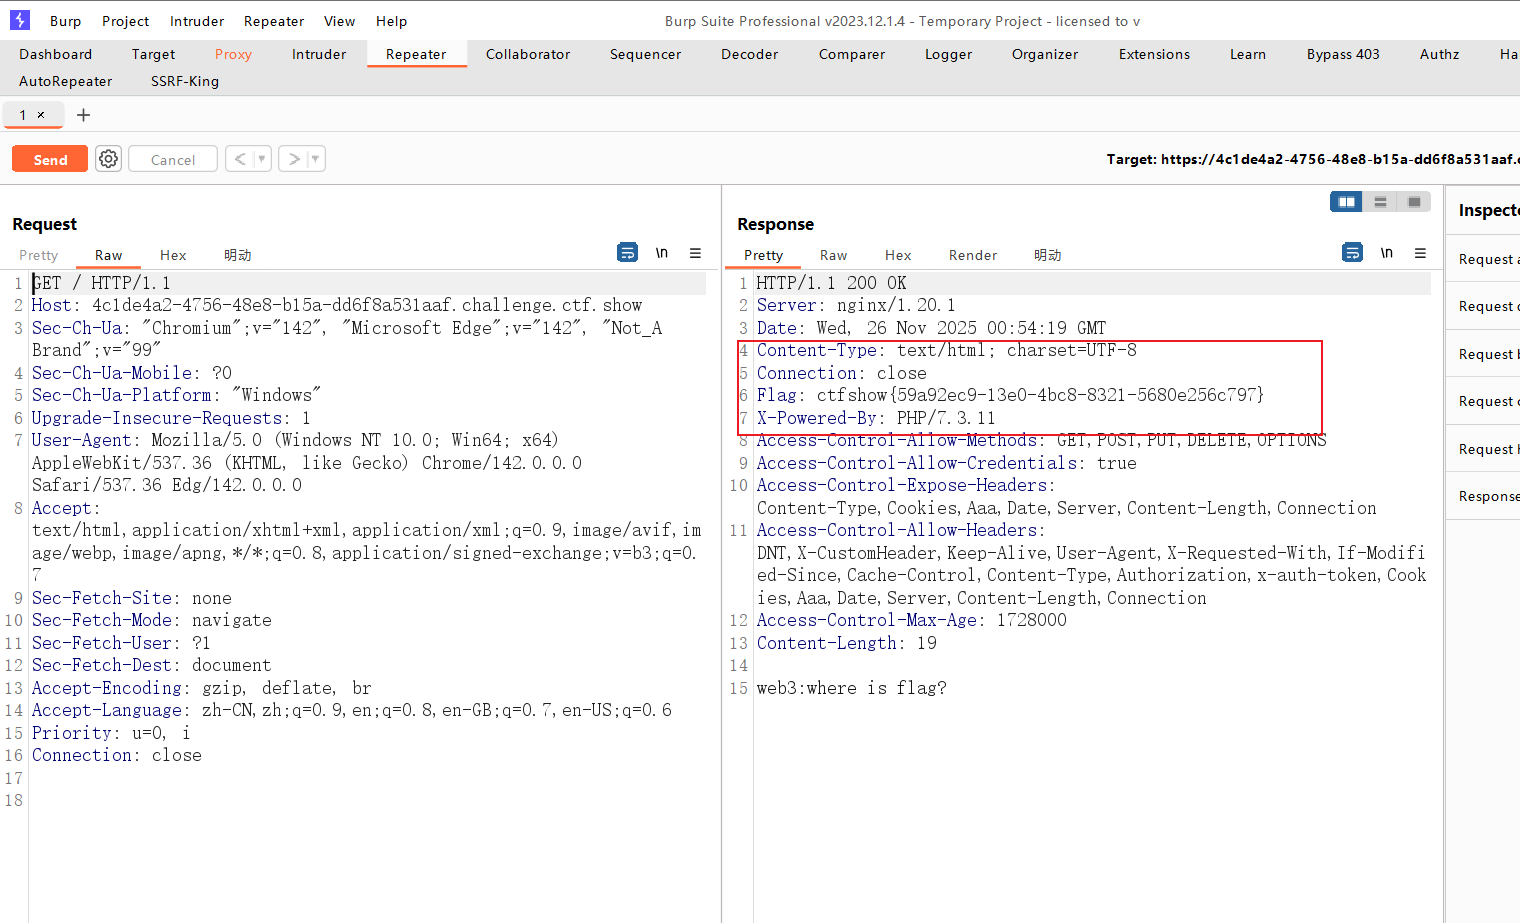Add a new Repeater tab

tap(84, 115)
